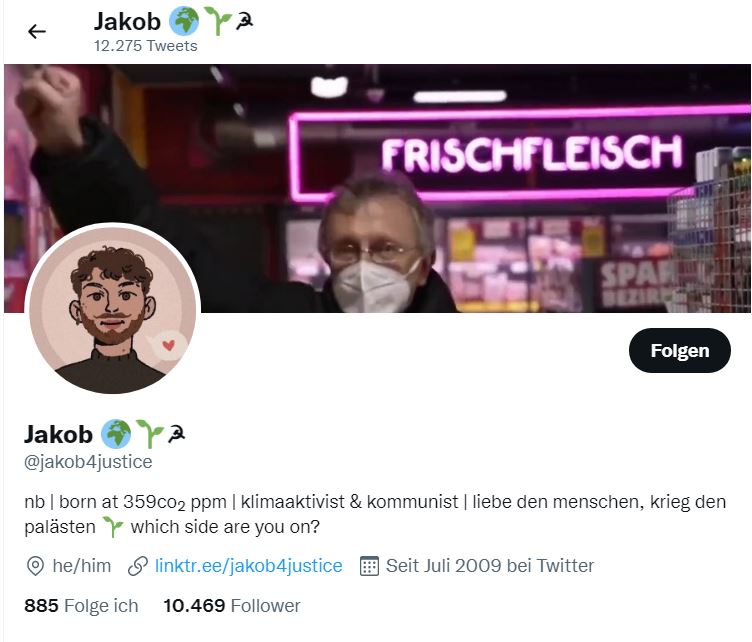752x642 pixels.
Task: Click the calendar icon beside Seit Juli 2009
Action: pos(369,566)
